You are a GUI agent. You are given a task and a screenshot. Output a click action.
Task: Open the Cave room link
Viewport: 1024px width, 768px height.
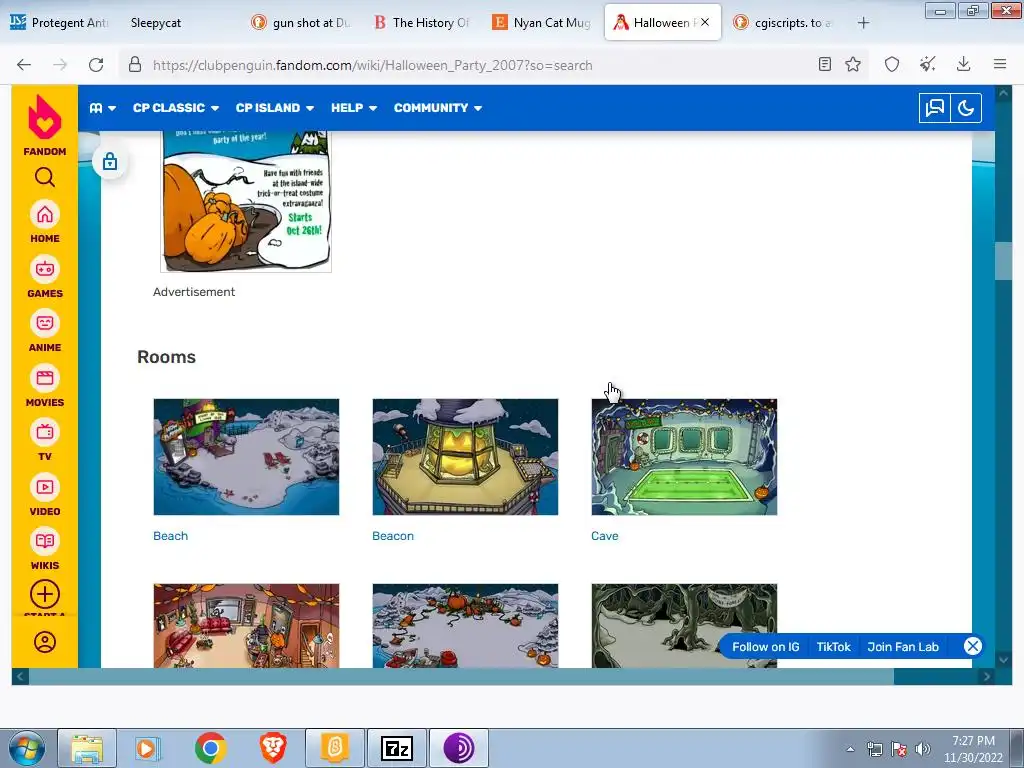[605, 536]
